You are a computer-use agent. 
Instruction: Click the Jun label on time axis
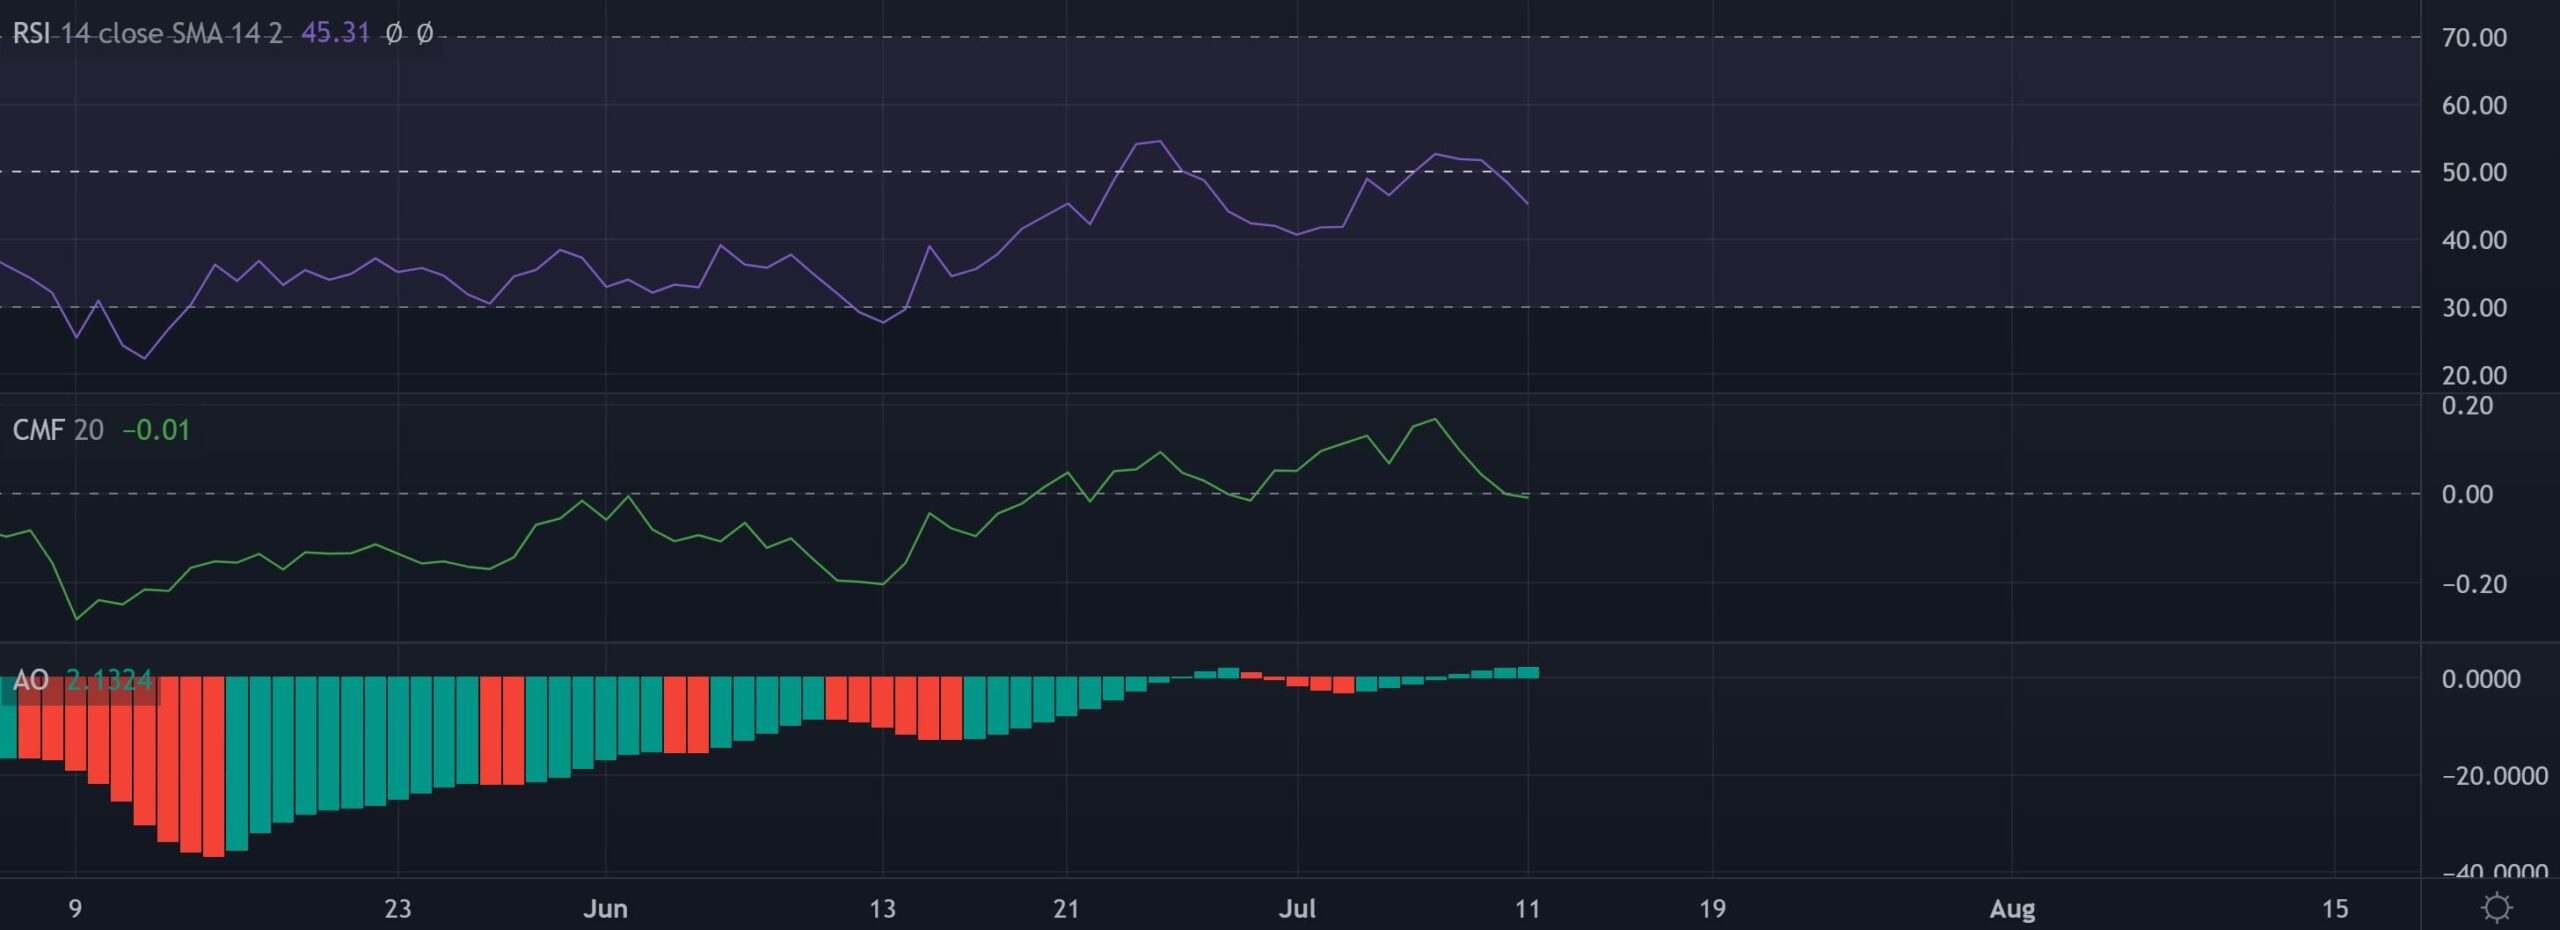pos(605,908)
